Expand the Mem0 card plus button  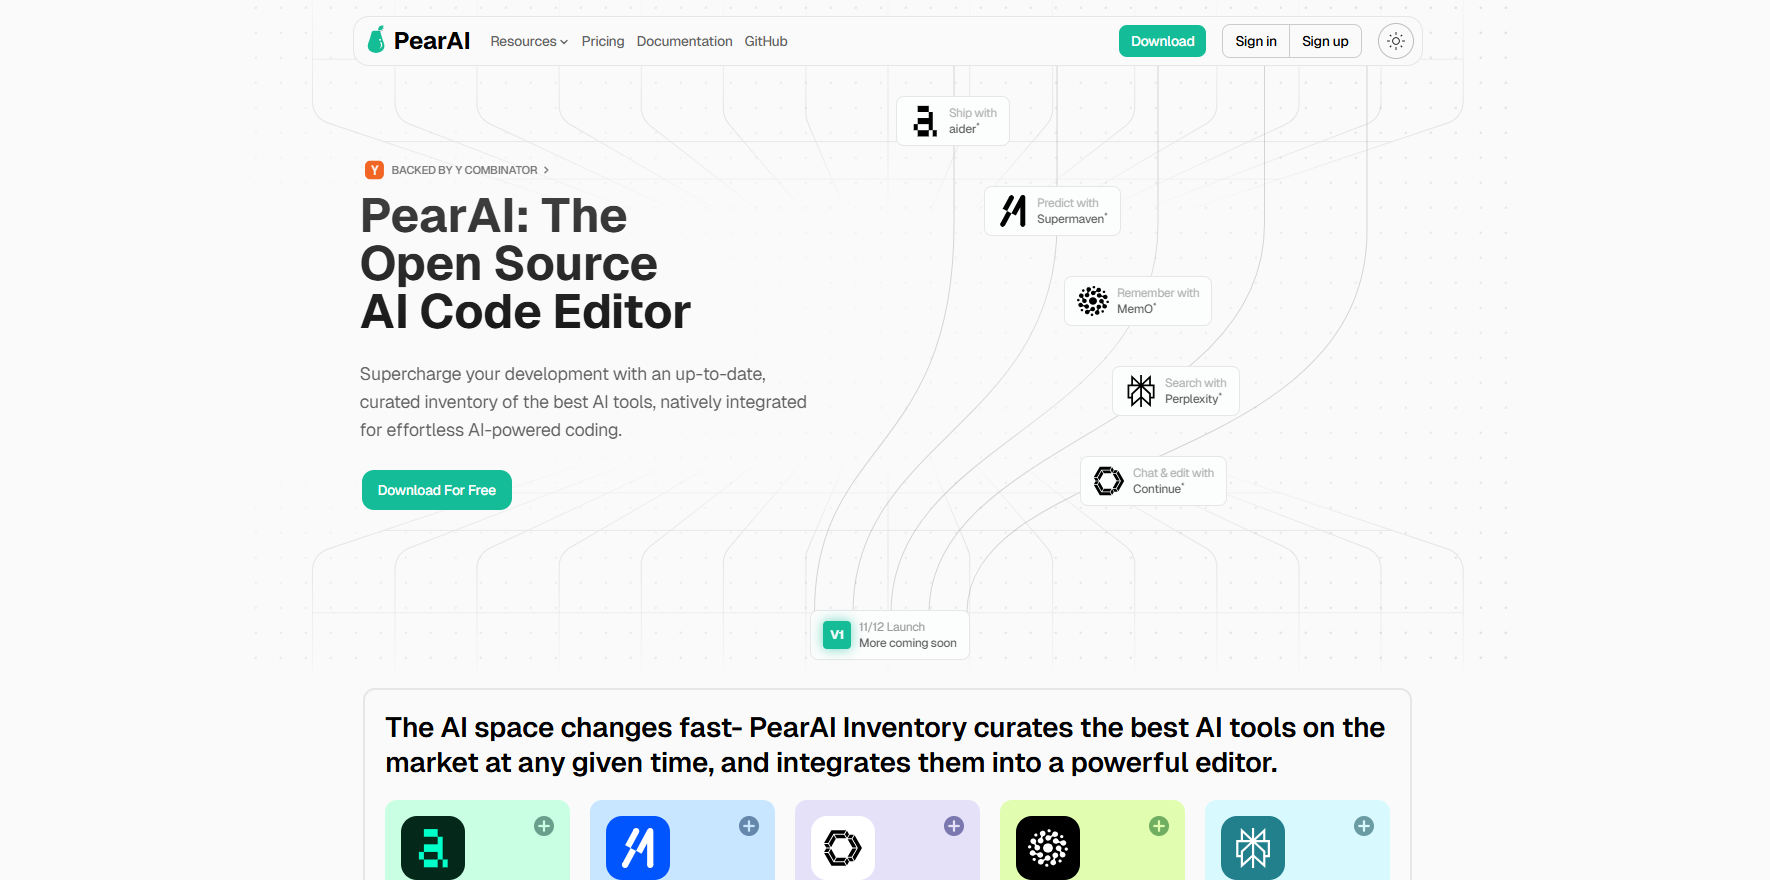click(x=1159, y=826)
